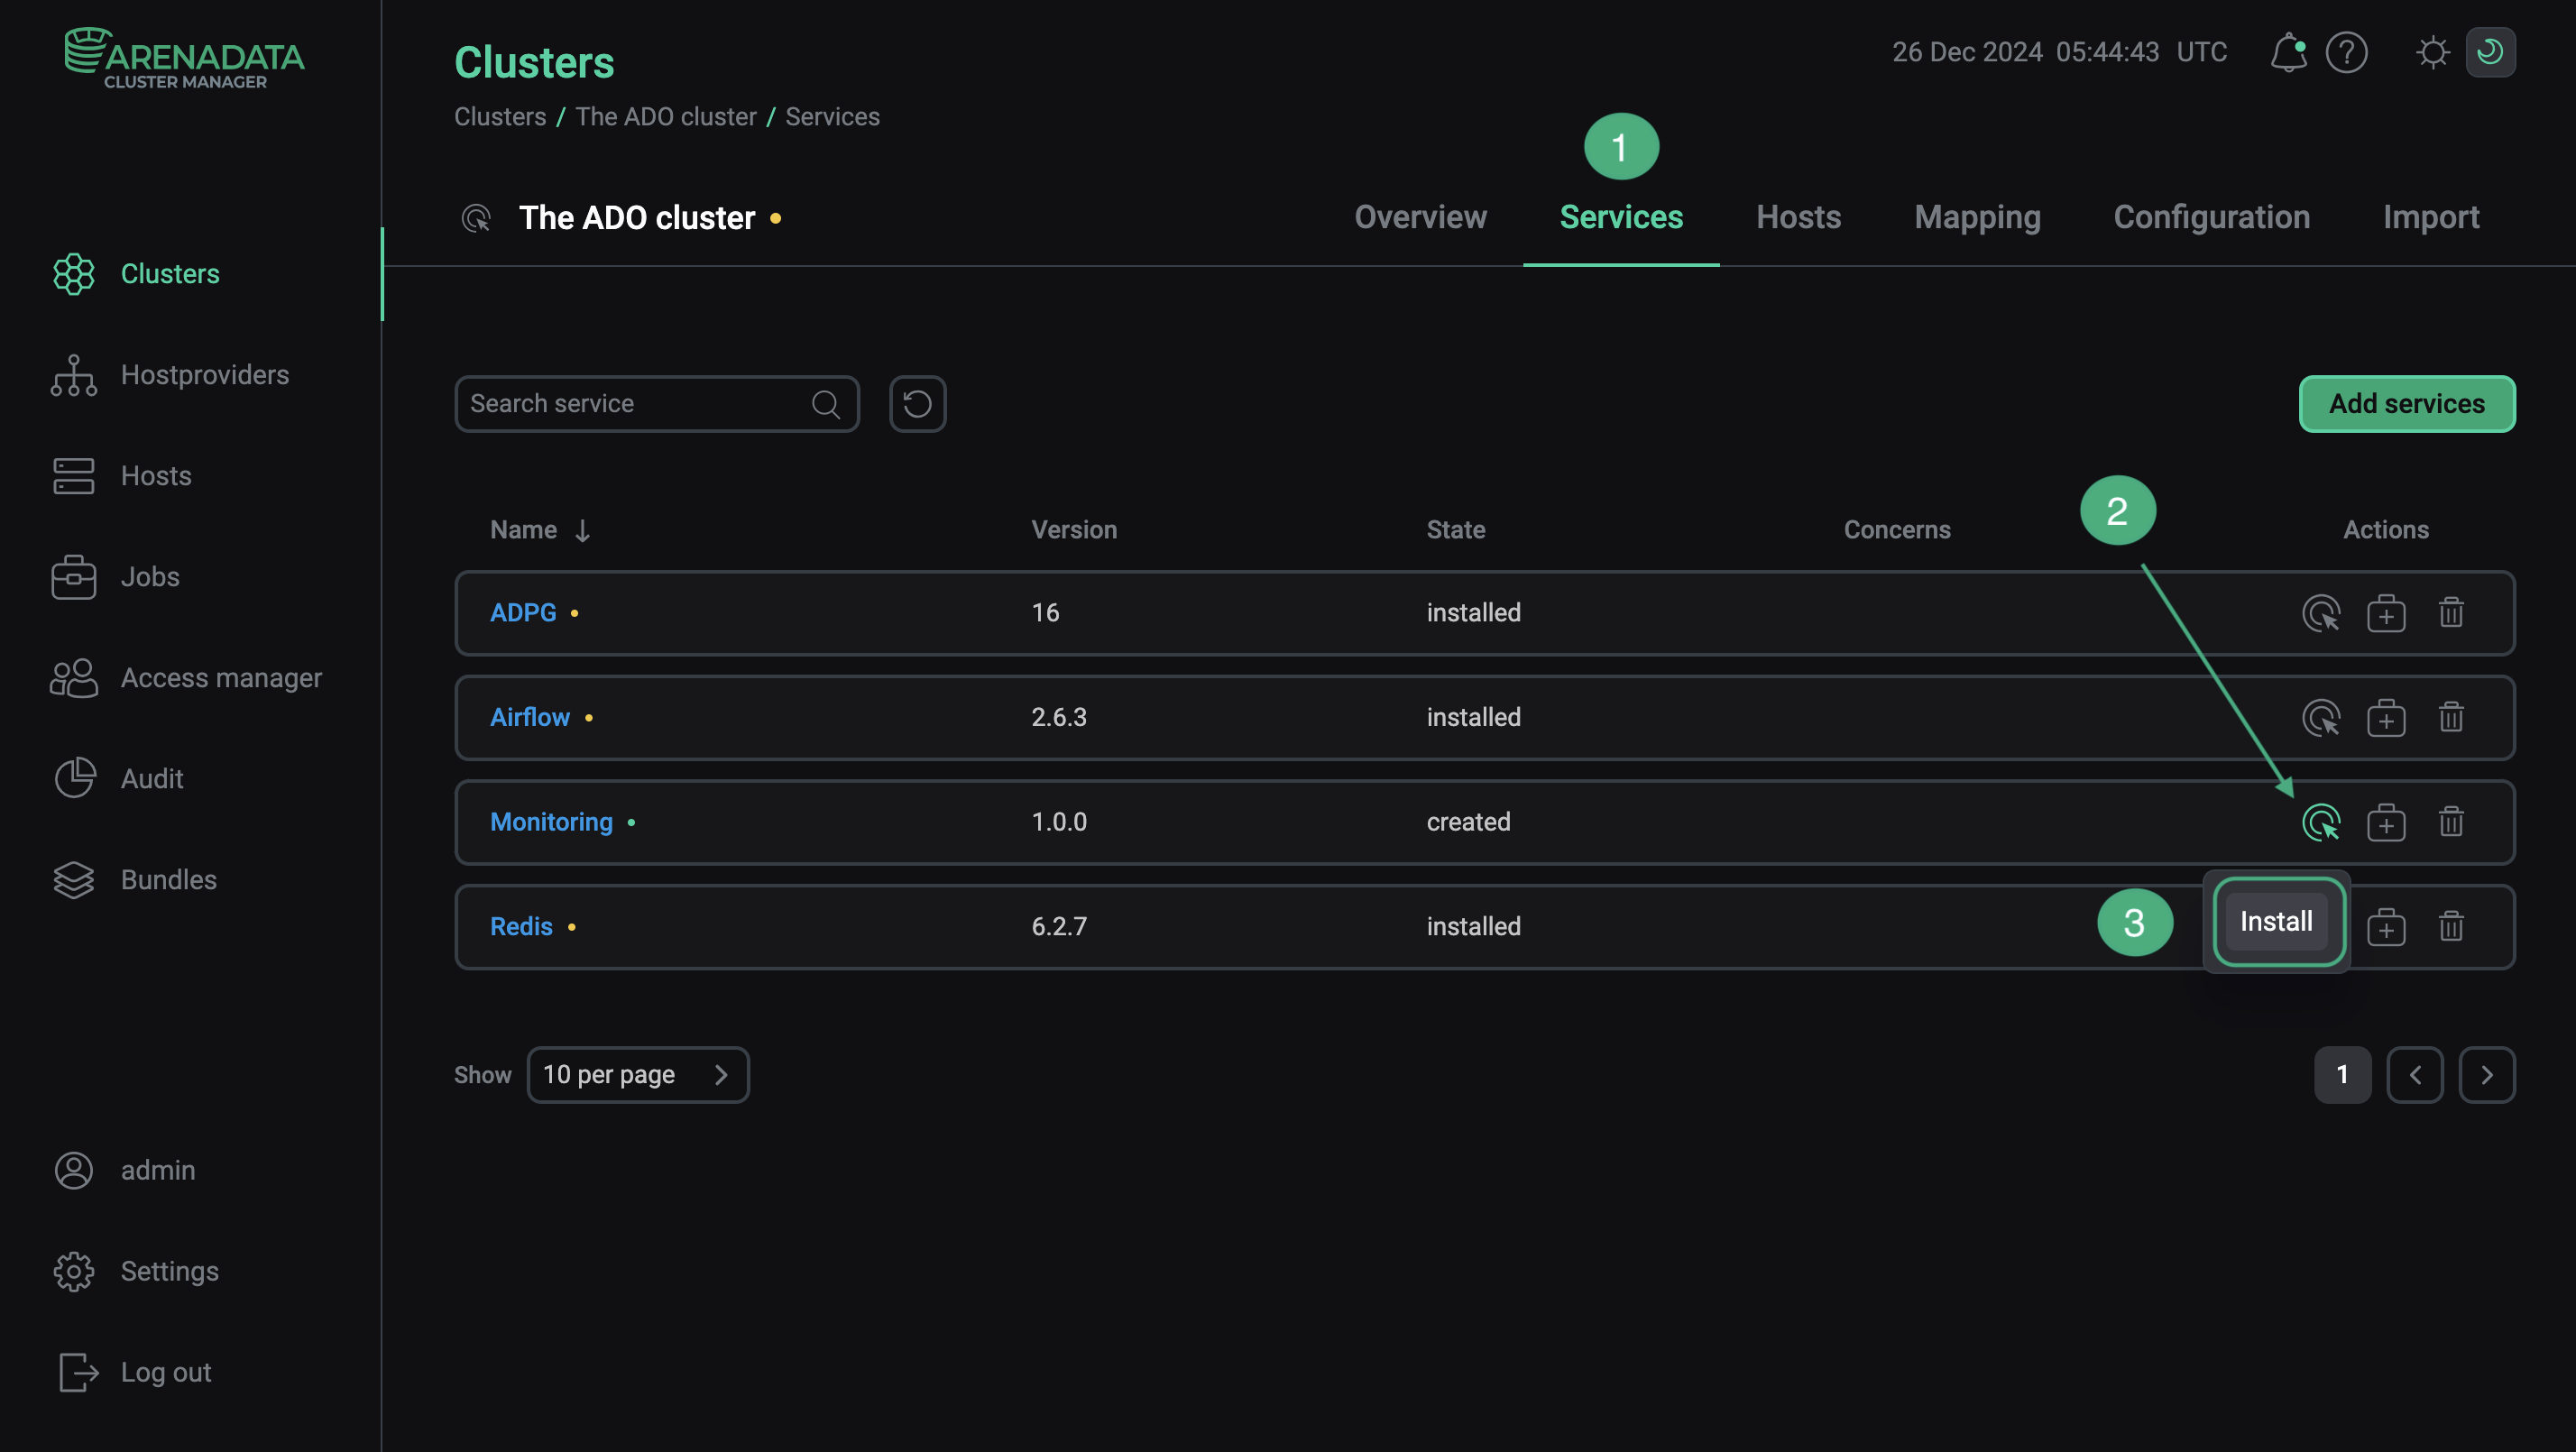Click the Add services button

tap(2406, 403)
